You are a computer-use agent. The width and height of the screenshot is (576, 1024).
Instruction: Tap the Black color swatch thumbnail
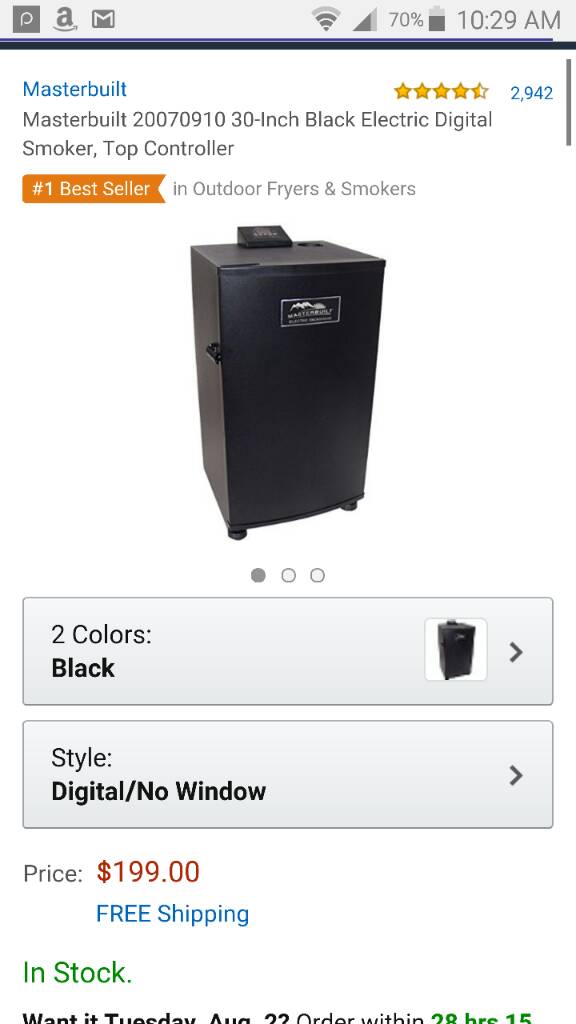click(x=456, y=650)
